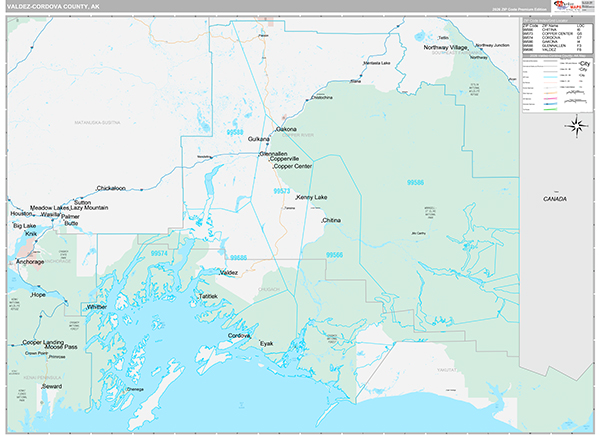
Task: Click the Whittier town label
Action: pyautogui.click(x=96, y=307)
